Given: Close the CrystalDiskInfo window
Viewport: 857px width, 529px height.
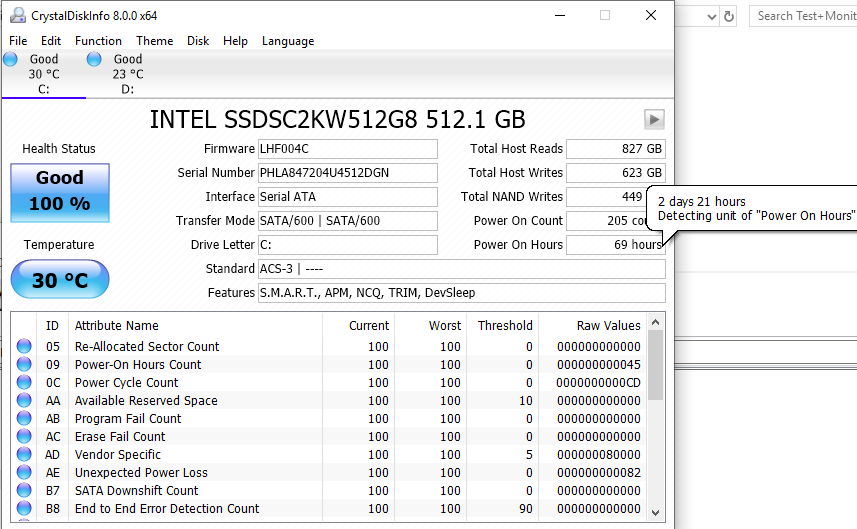Looking at the screenshot, I should pos(650,15).
